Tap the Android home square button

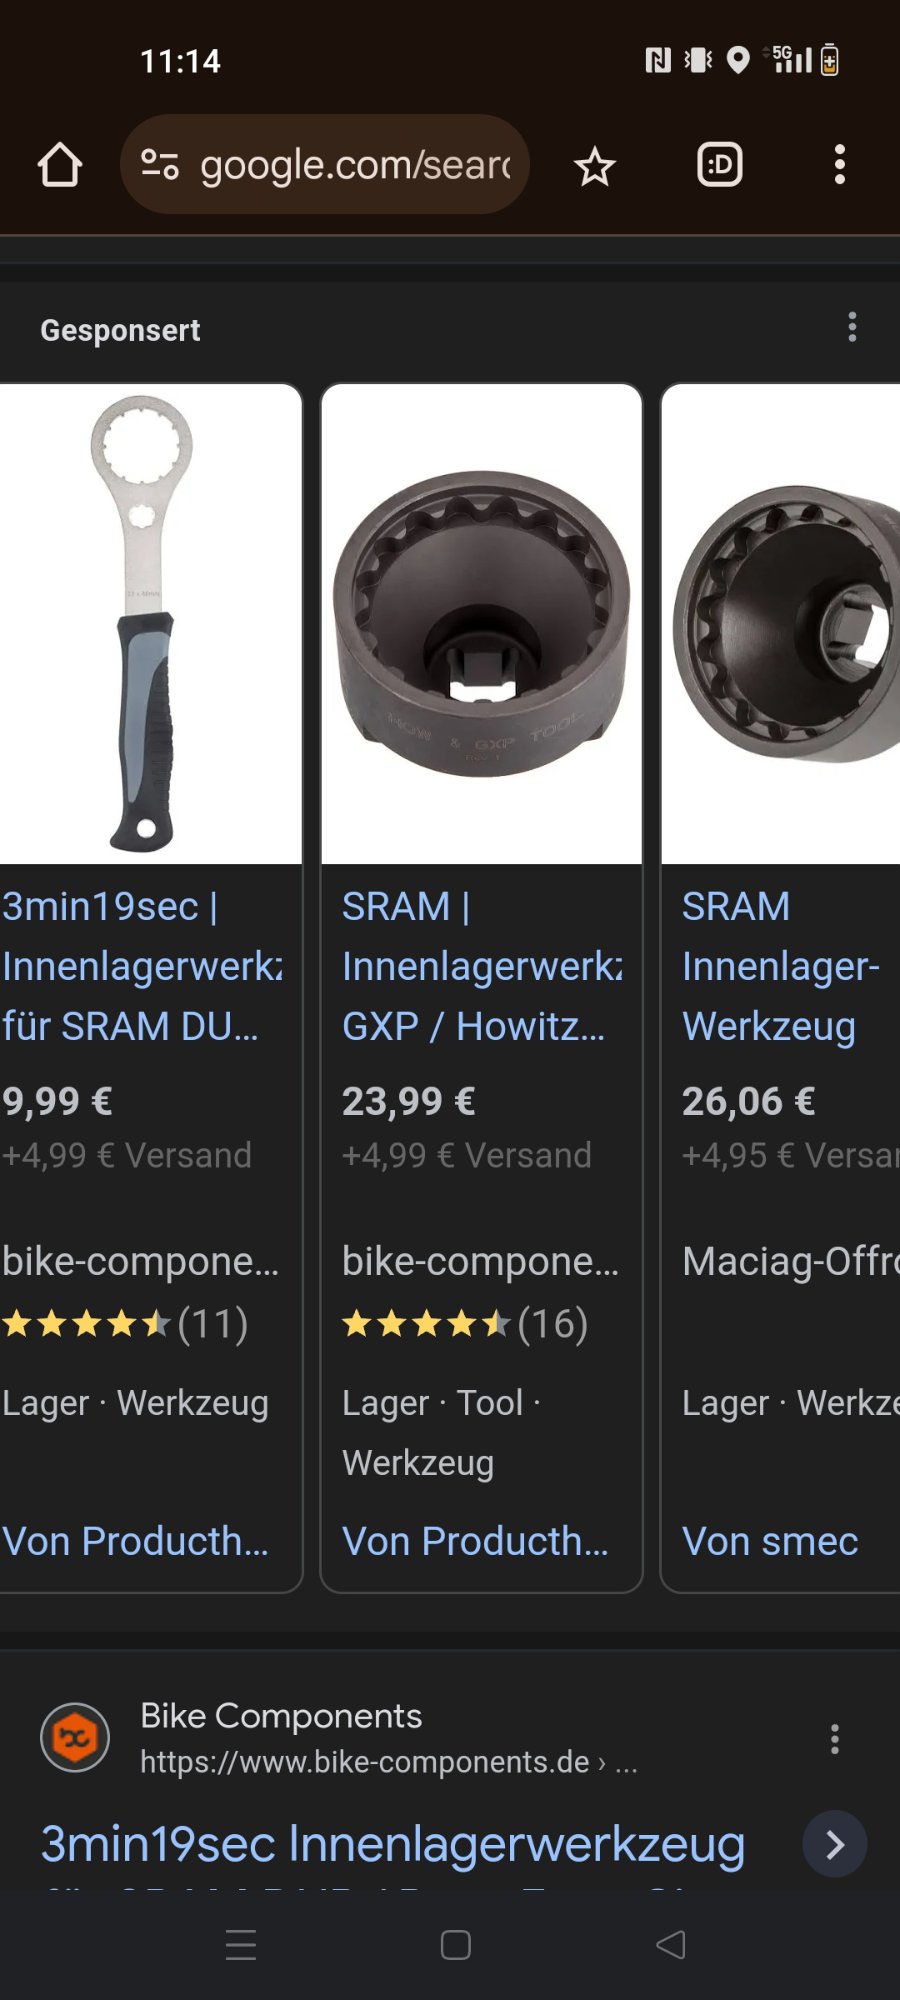pyautogui.click(x=456, y=1945)
